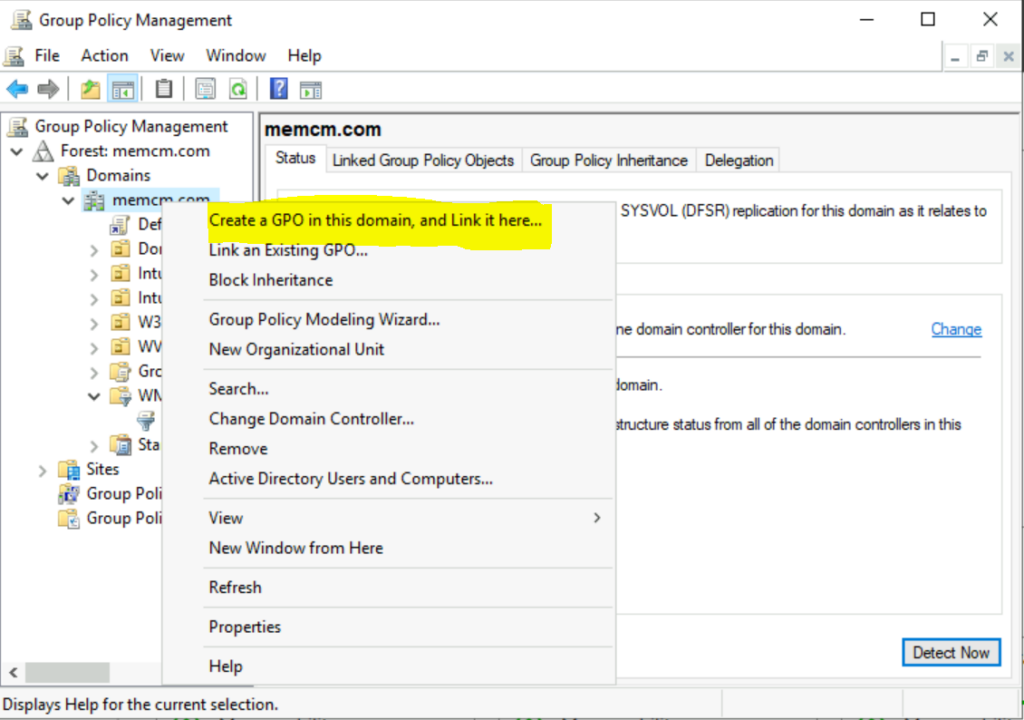Click the clipboard Paste toolbar icon

164,89
